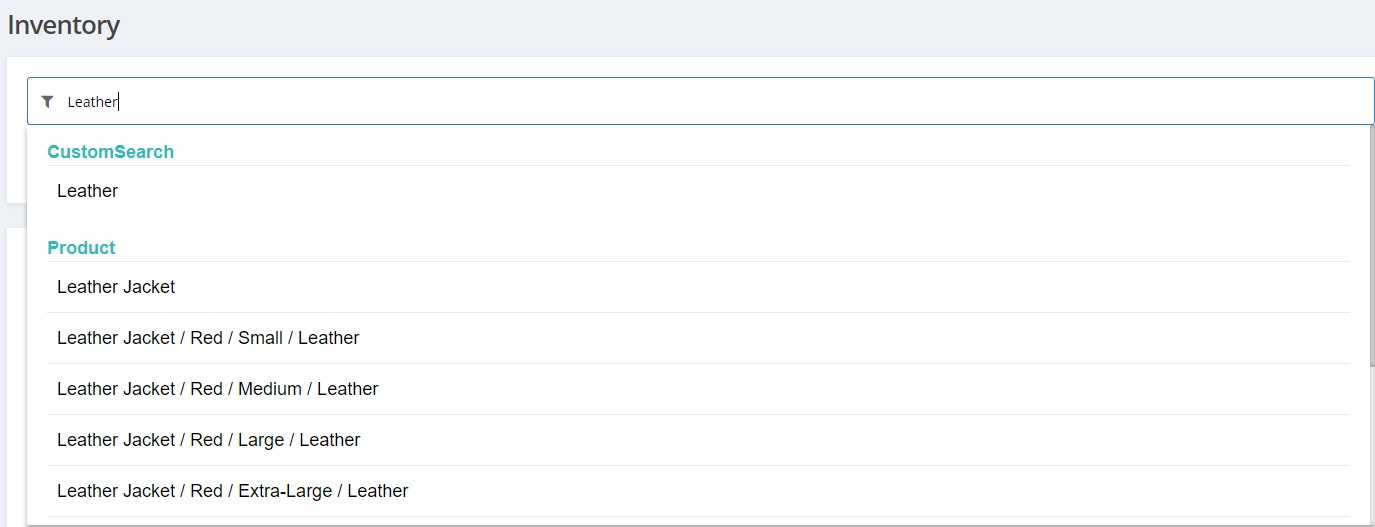Choose the plain Leather Jacket product suggestion

[116, 287]
